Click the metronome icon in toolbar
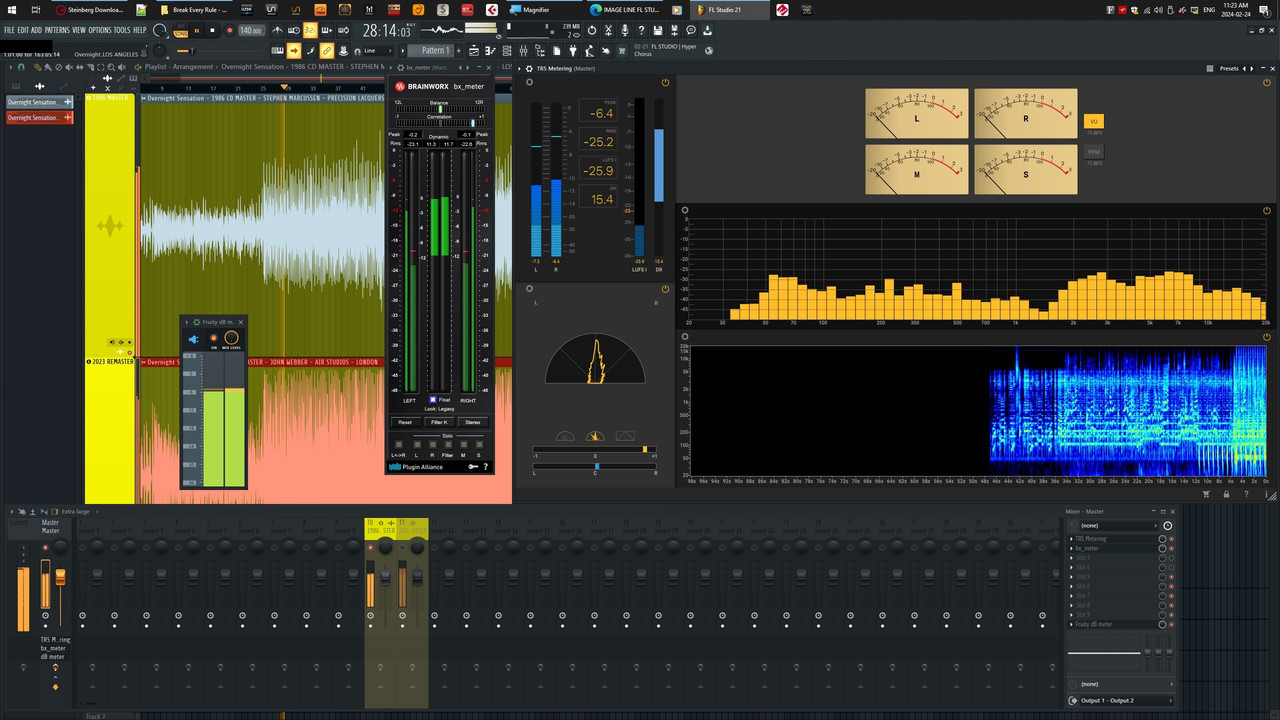 (x=278, y=30)
